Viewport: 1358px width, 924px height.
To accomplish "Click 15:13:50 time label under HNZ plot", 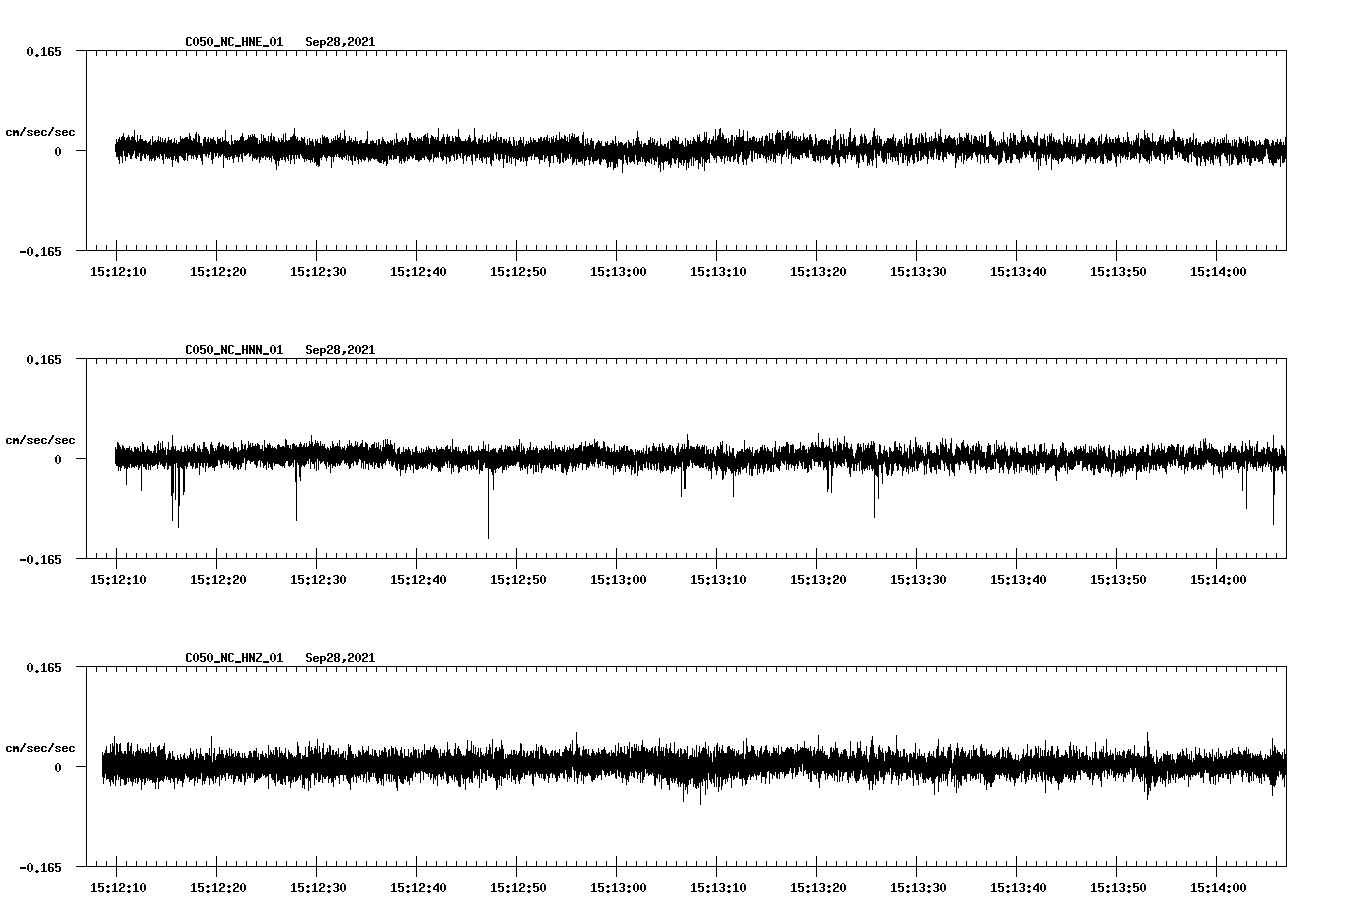I will click(x=1118, y=887).
